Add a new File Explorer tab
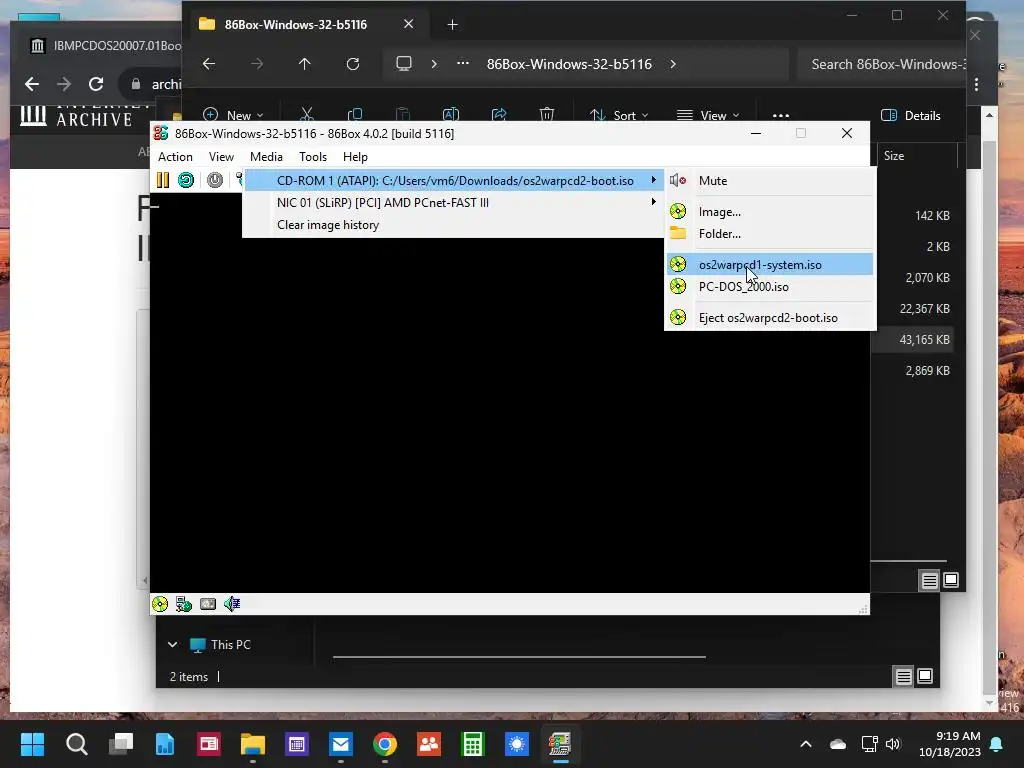This screenshot has width=1024, height=768. [x=453, y=25]
